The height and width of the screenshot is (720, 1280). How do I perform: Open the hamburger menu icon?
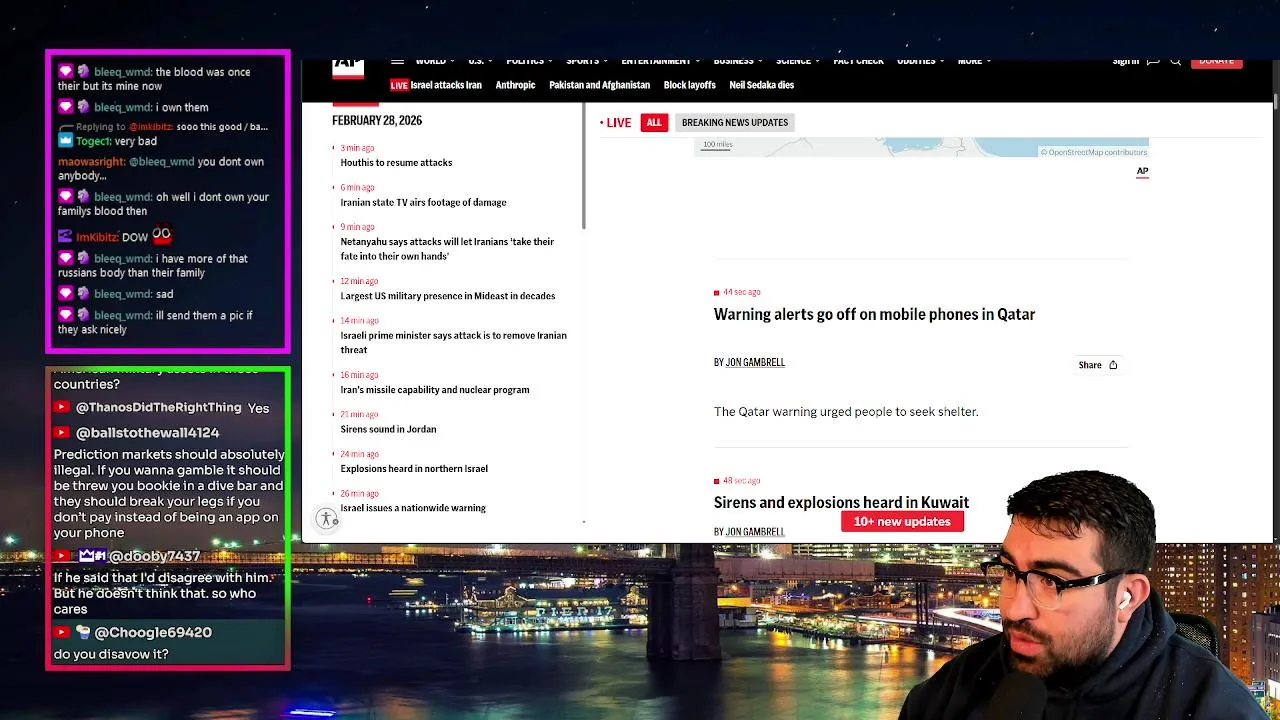[397, 62]
